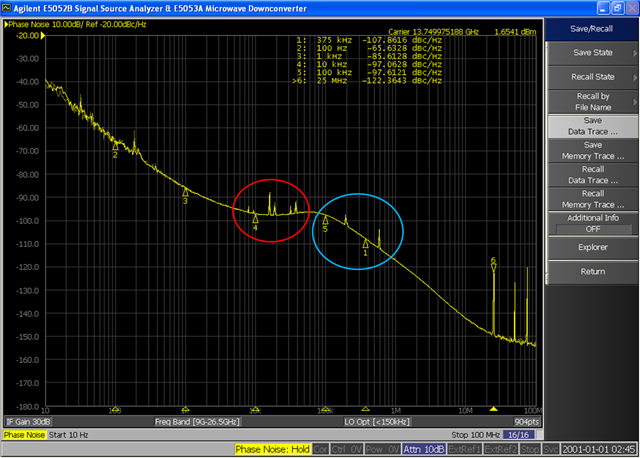The height and width of the screenshot is (458, 640).
Task: Click Recall Data Trace softkey
Action: pos(593,175)
